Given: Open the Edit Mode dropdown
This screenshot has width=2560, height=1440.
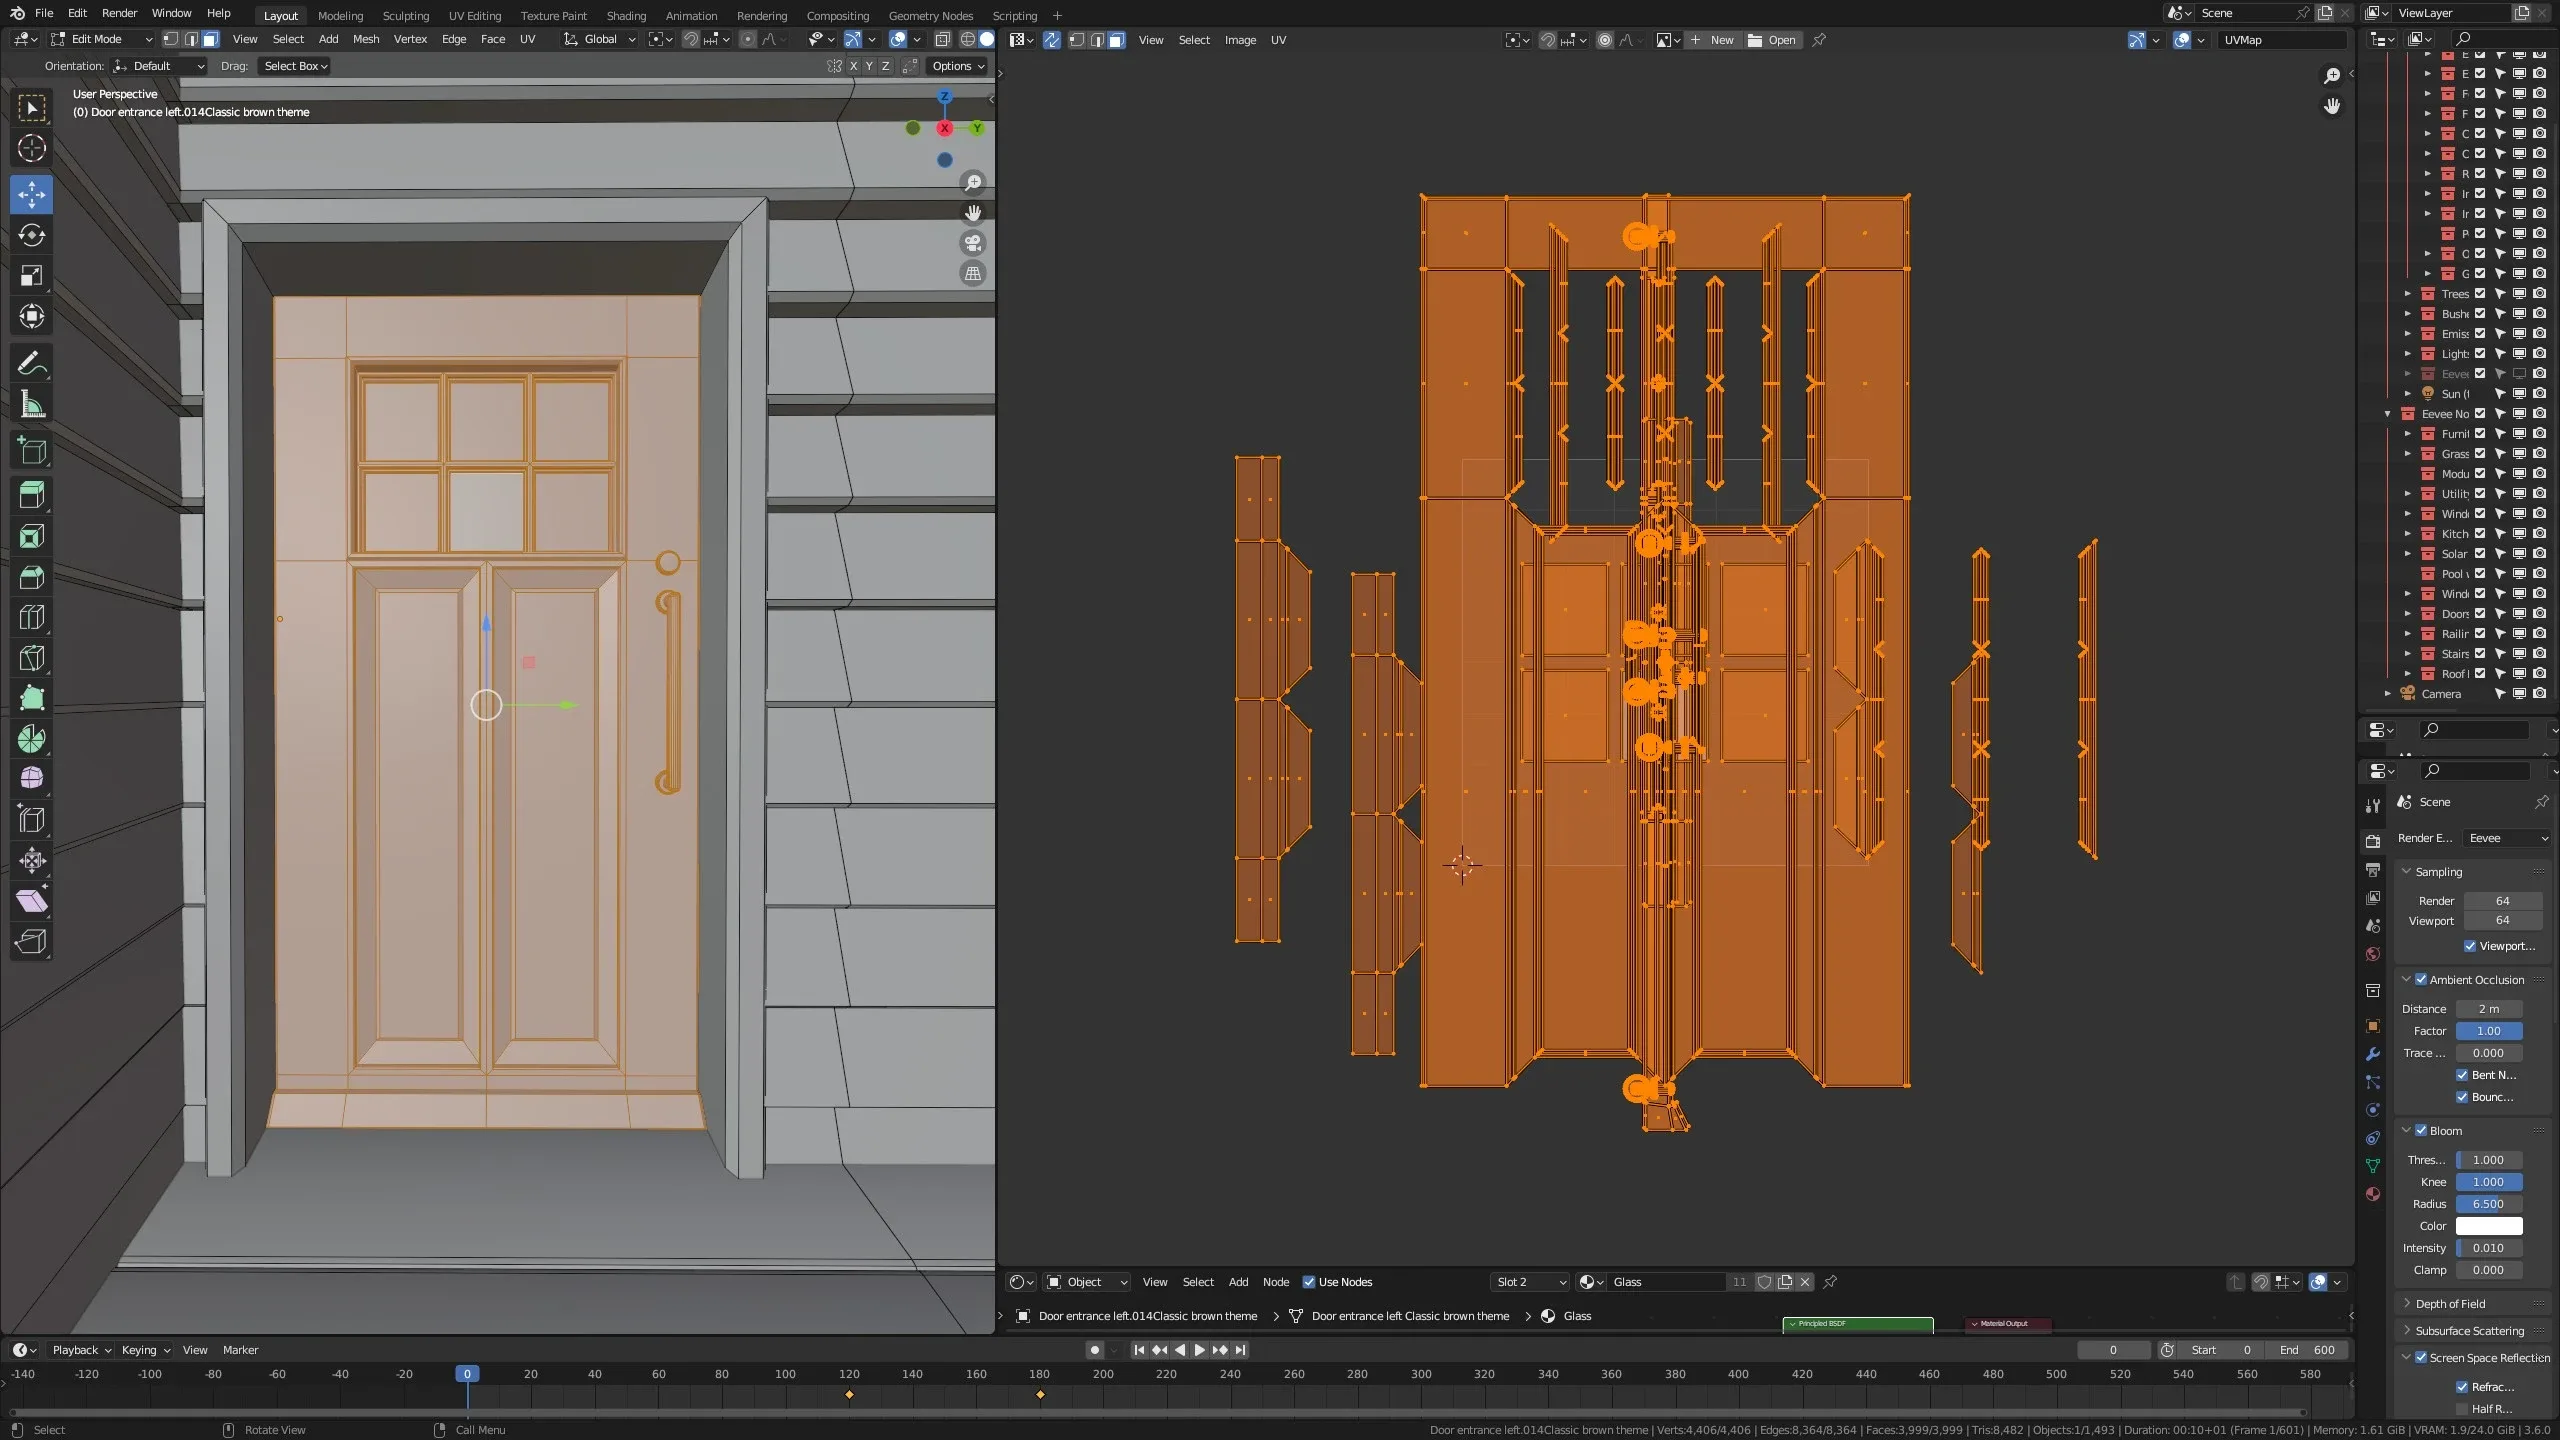Looking at the screenshot, I should pos(100,39).
